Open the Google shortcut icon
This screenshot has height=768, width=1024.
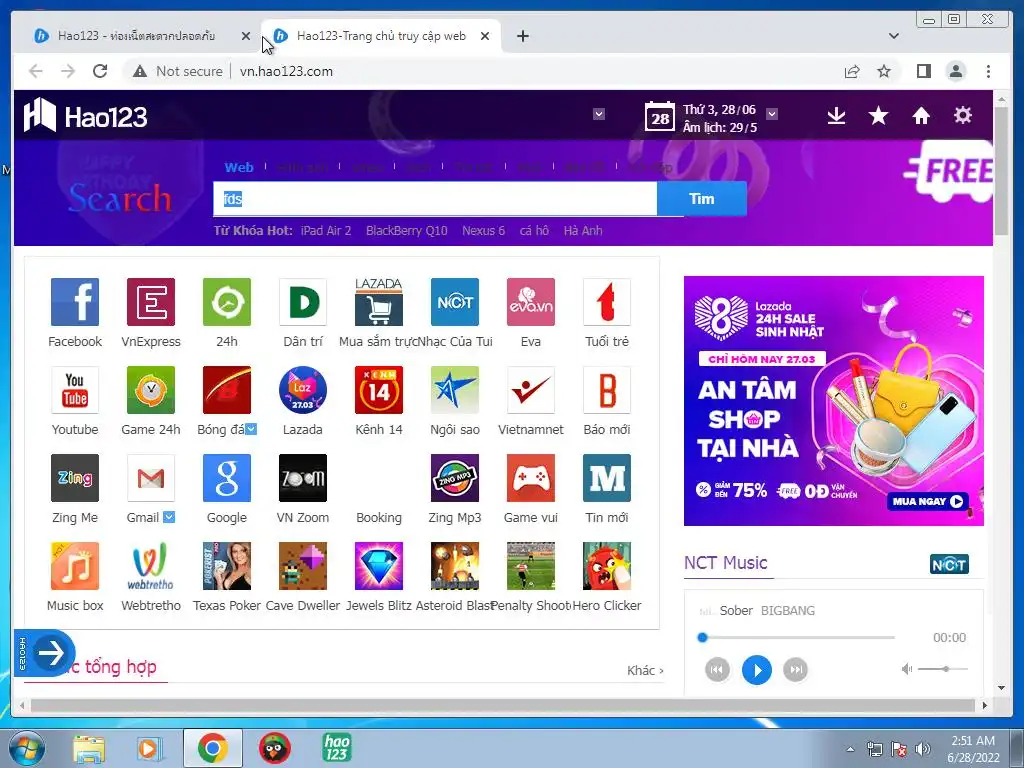pyautogui.click(x=227, y=478)
